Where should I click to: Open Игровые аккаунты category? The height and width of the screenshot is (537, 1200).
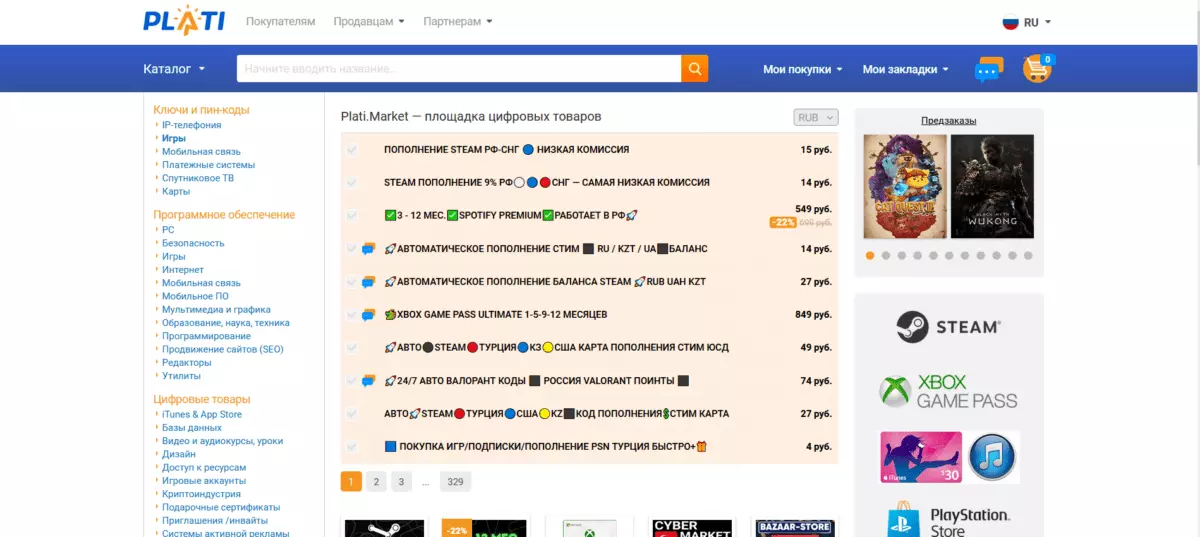coord(206,481)
